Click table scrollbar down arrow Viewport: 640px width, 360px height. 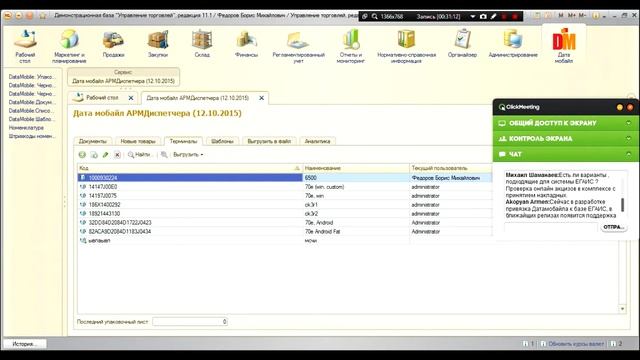click(622, 309)
